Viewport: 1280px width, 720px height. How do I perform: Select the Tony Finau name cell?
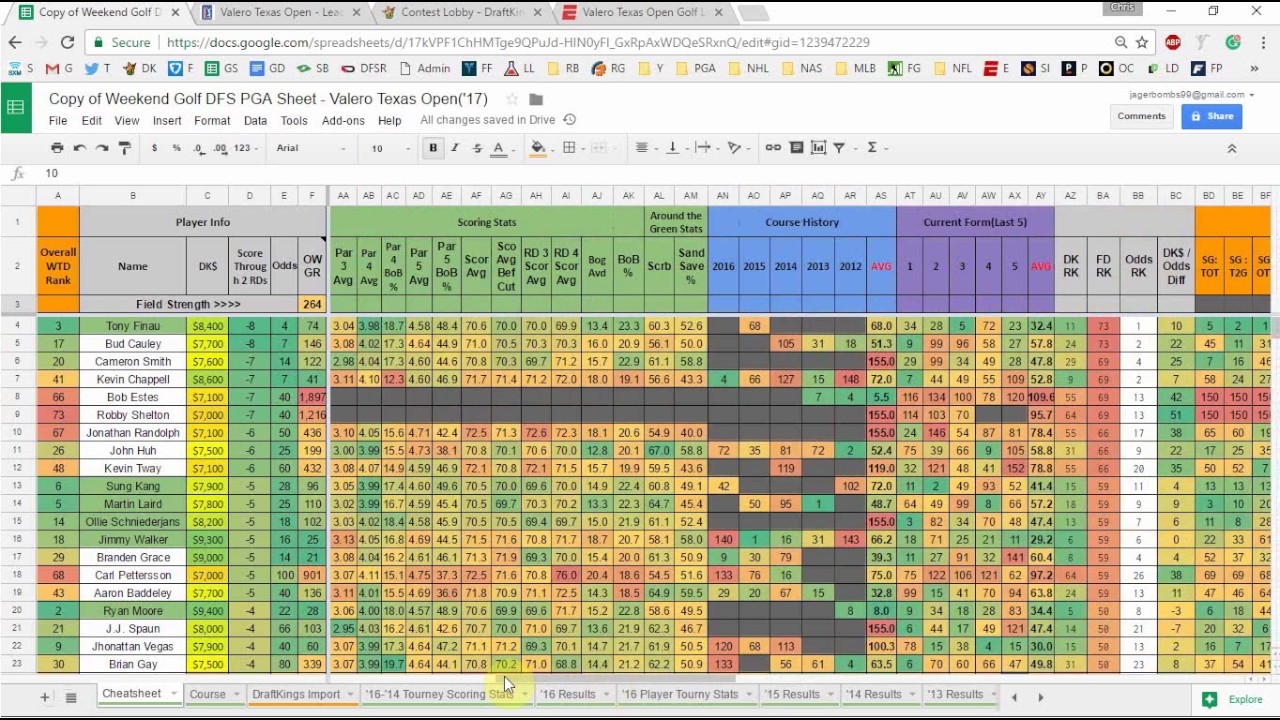(132, 326)
